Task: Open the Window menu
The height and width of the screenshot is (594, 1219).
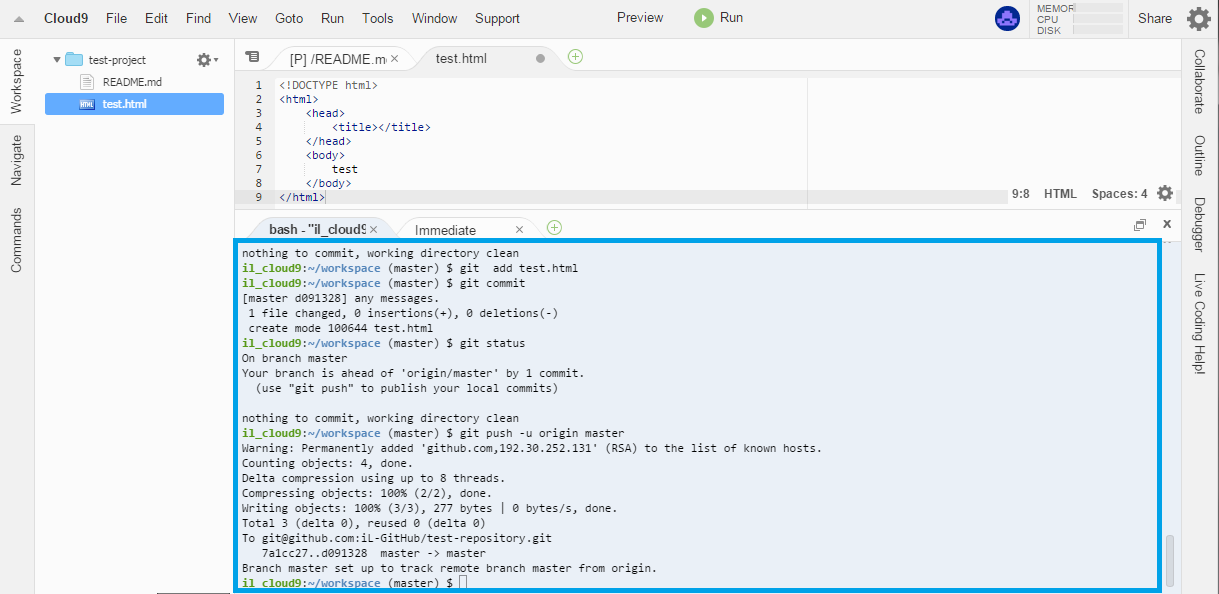Action: 435,18
